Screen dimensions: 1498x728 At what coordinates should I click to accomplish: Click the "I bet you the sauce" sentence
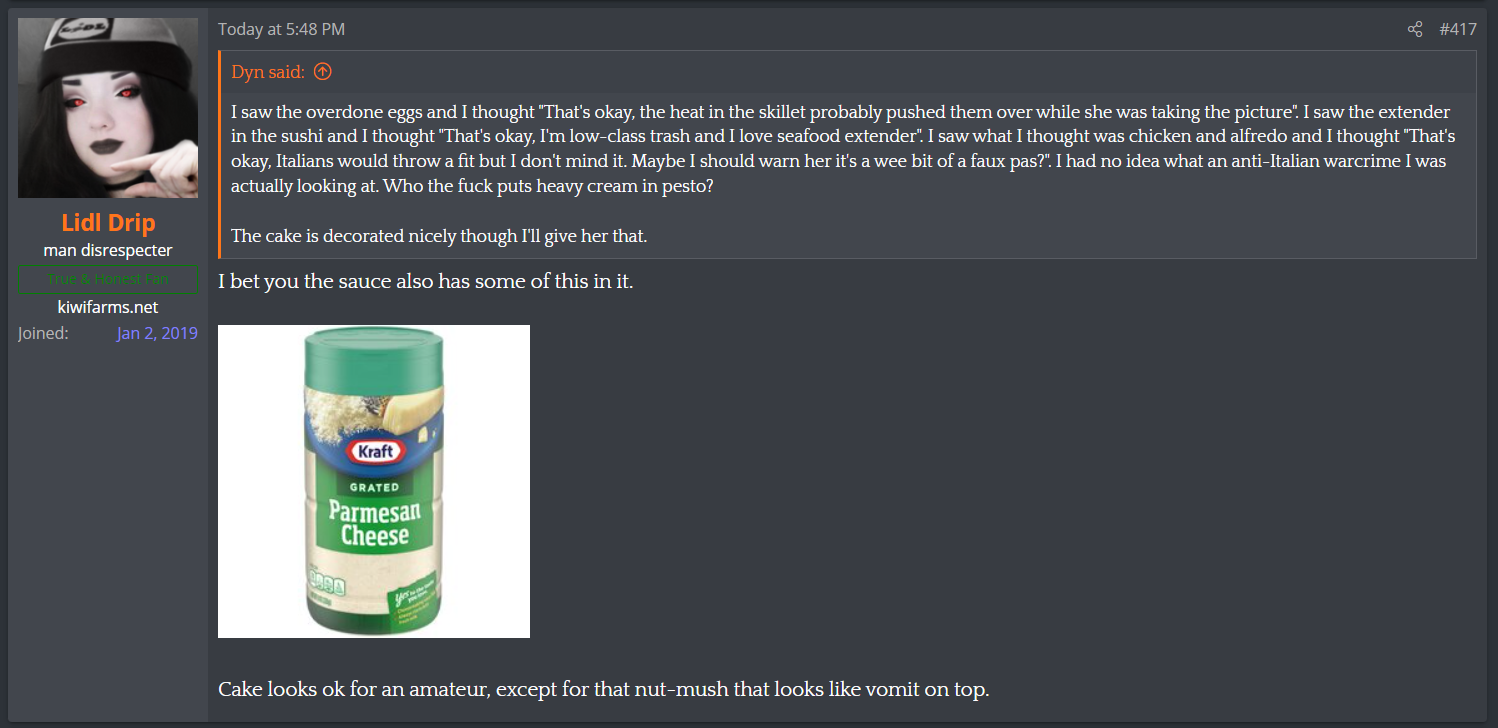tap(425, 282)
